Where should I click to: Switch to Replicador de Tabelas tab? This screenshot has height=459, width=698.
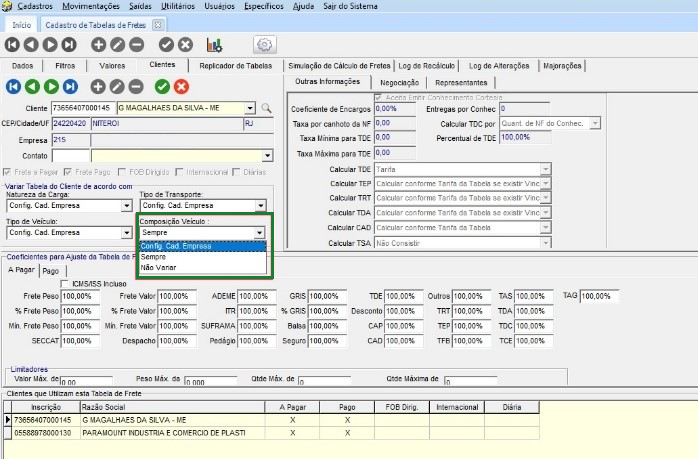coord(235,65)
